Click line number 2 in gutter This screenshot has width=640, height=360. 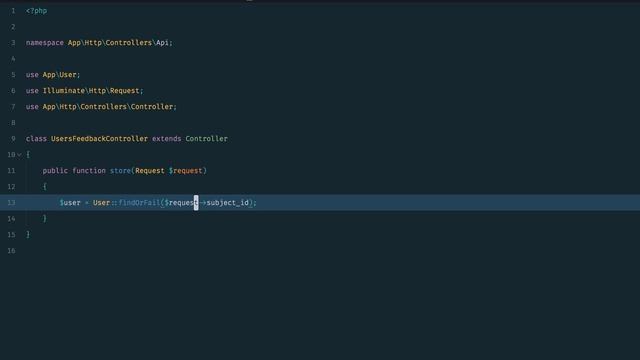(x=13, y=27)
